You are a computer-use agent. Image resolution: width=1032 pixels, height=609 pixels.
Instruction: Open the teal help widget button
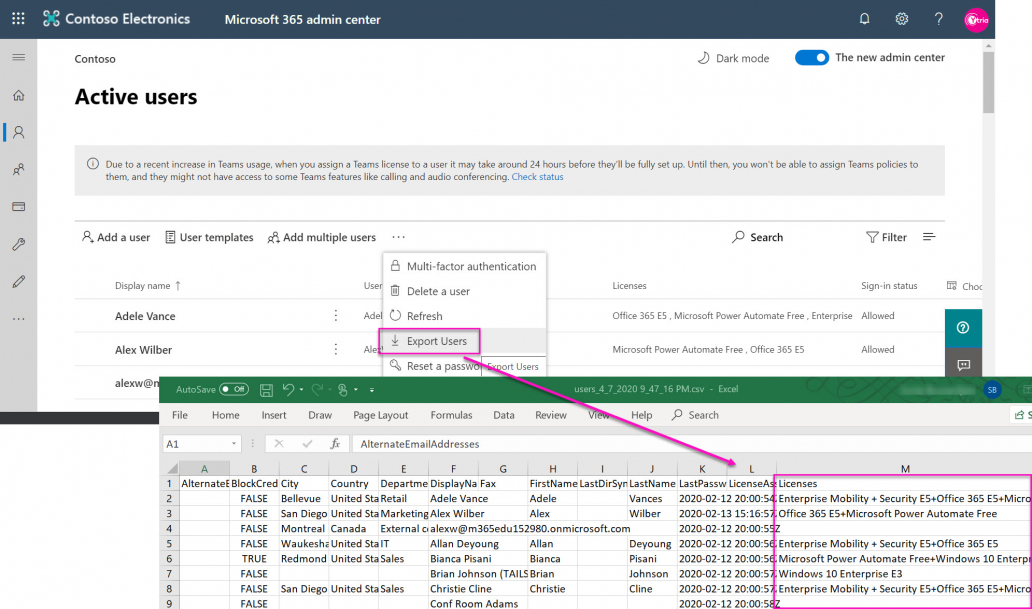(x=963, y=327)
